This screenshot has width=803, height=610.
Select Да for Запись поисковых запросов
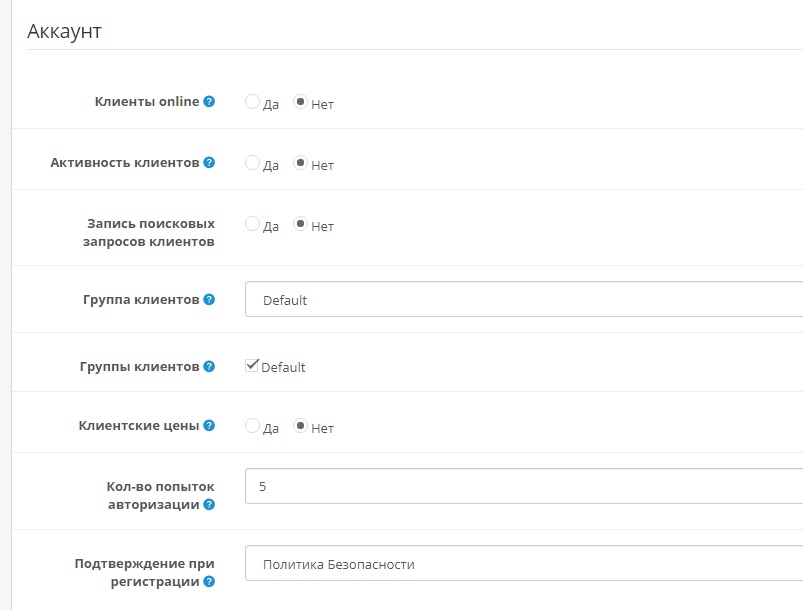(252, 224)
